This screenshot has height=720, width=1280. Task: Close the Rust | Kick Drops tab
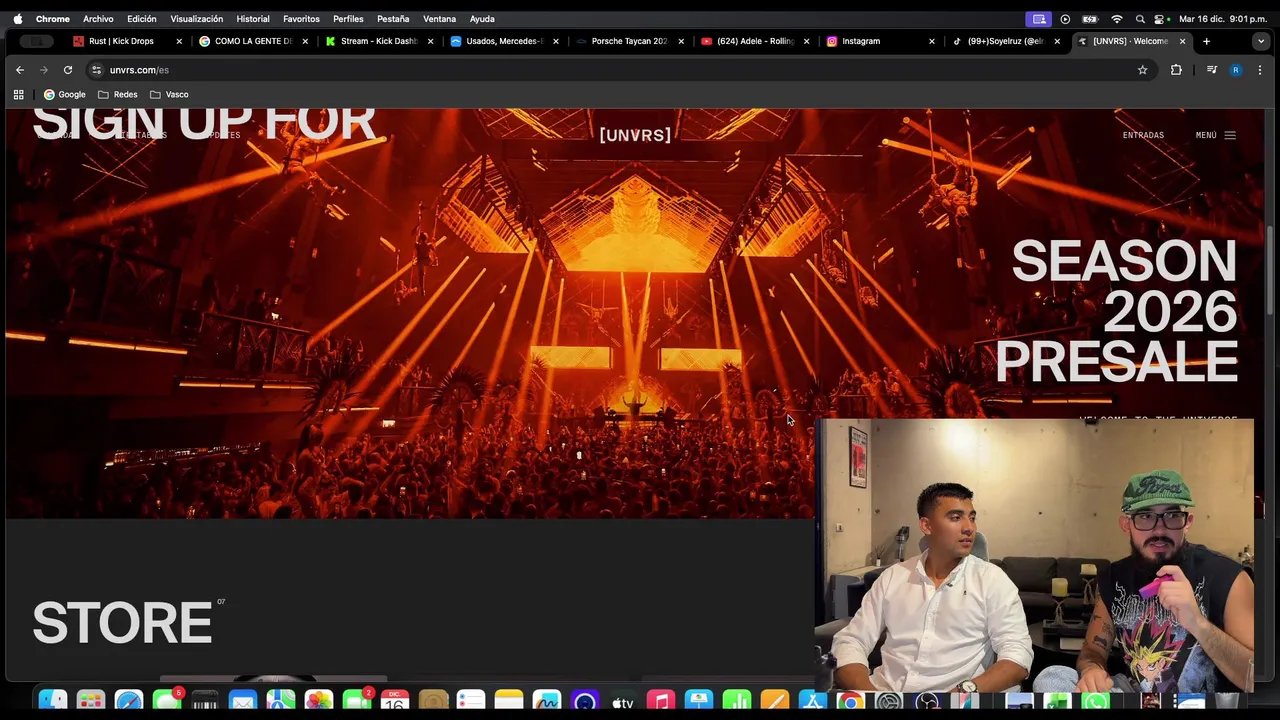pos(180,41)
